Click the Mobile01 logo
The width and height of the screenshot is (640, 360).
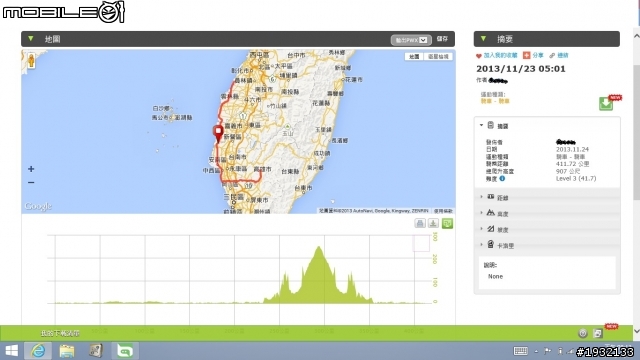[x=63, y=12]
